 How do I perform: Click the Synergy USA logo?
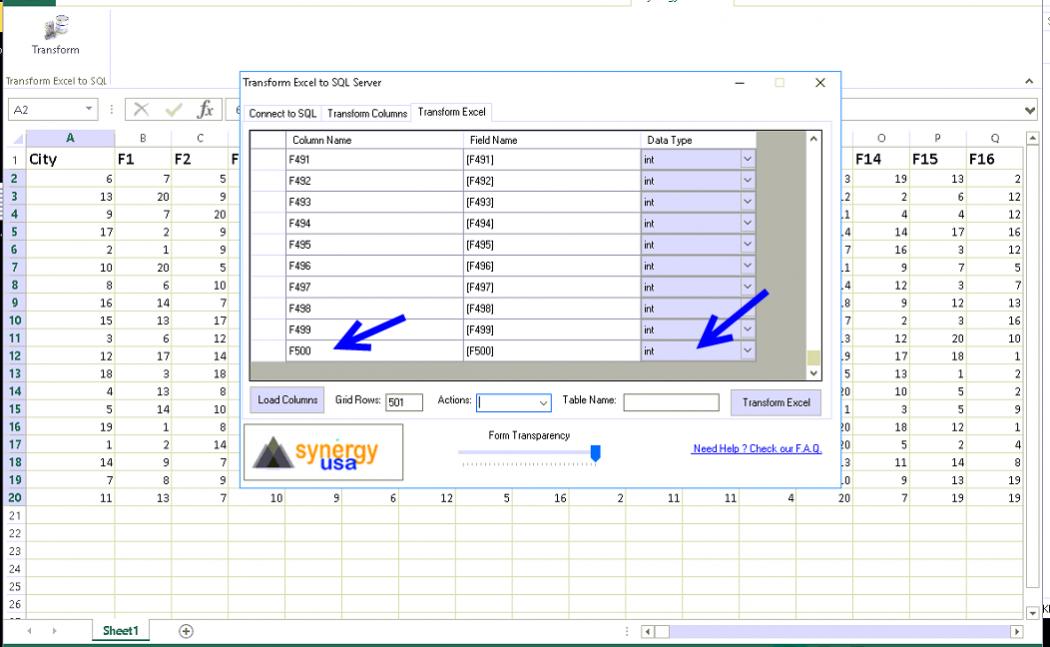point(323,452)
